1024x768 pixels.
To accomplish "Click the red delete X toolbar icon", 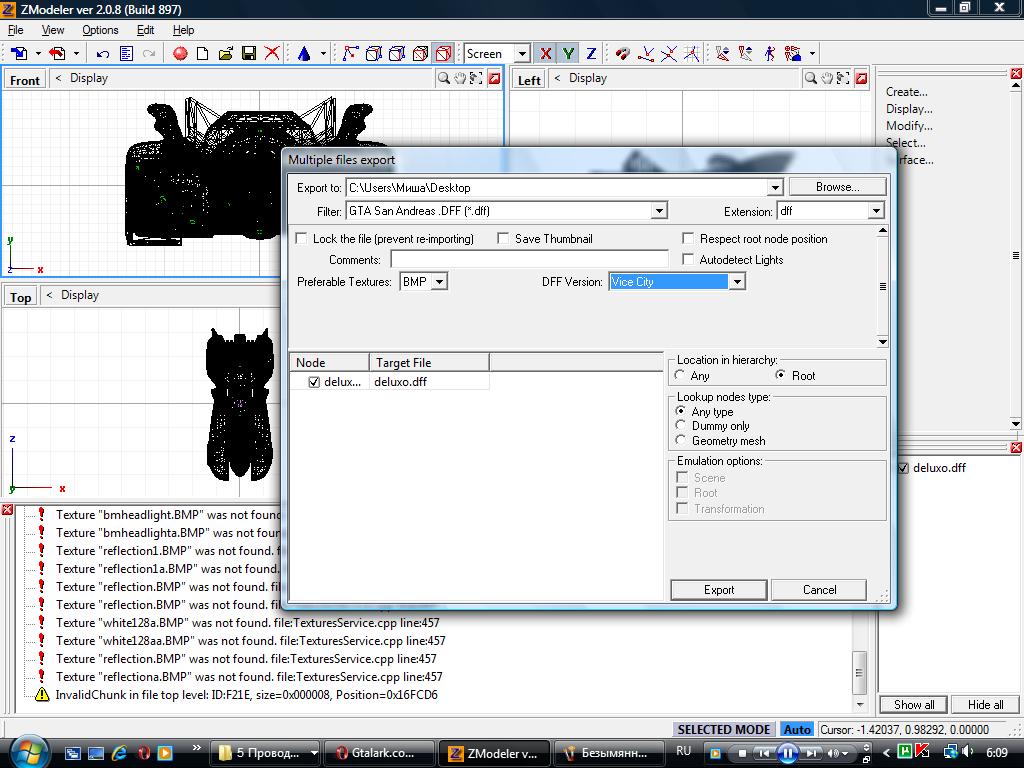I will pos(272,53).
